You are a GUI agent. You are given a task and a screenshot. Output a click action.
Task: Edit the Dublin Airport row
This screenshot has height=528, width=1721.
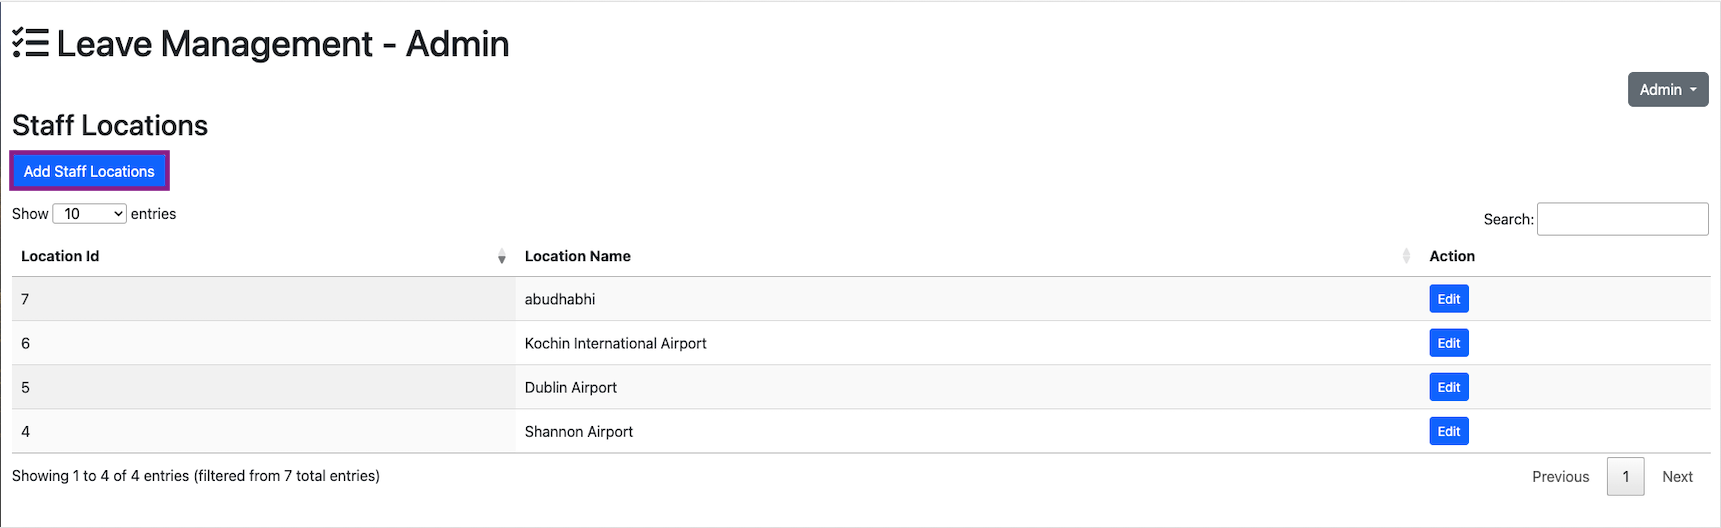click(x=1448, y=387)
